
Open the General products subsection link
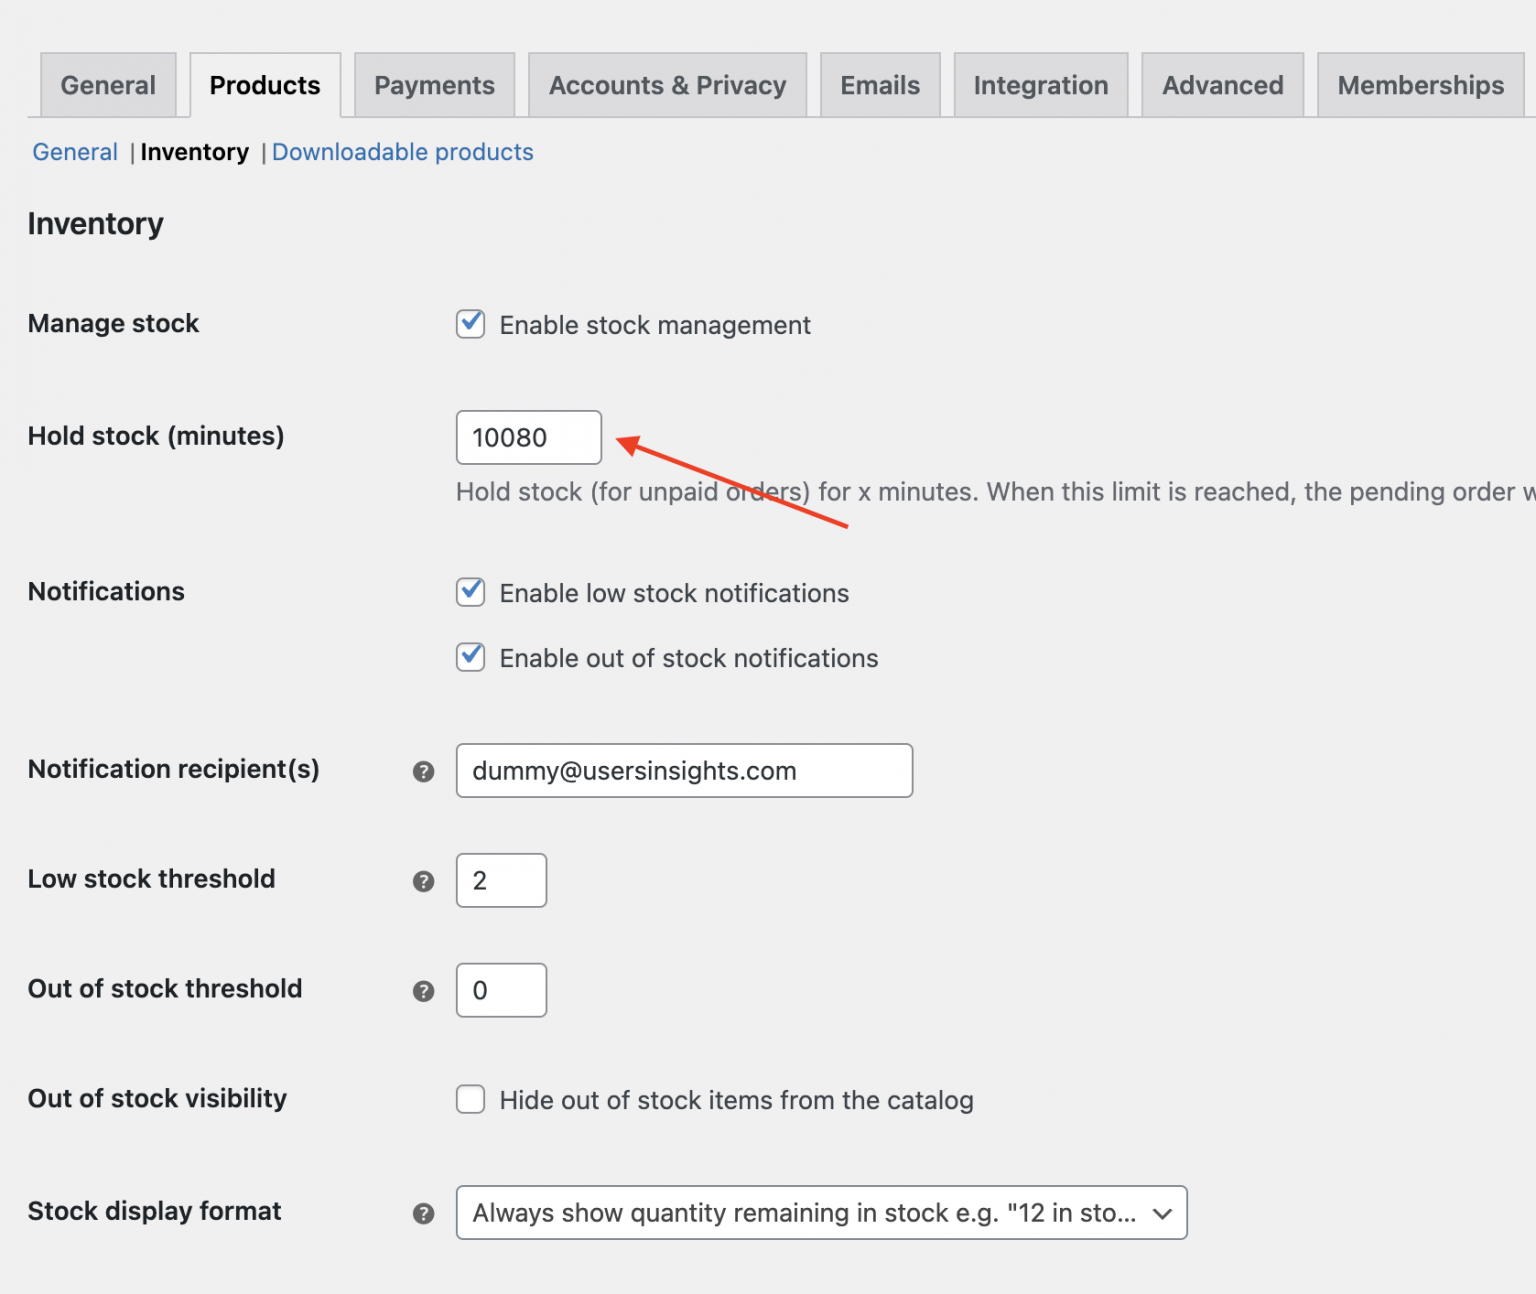pyautogui.click(x=74, y=152)
